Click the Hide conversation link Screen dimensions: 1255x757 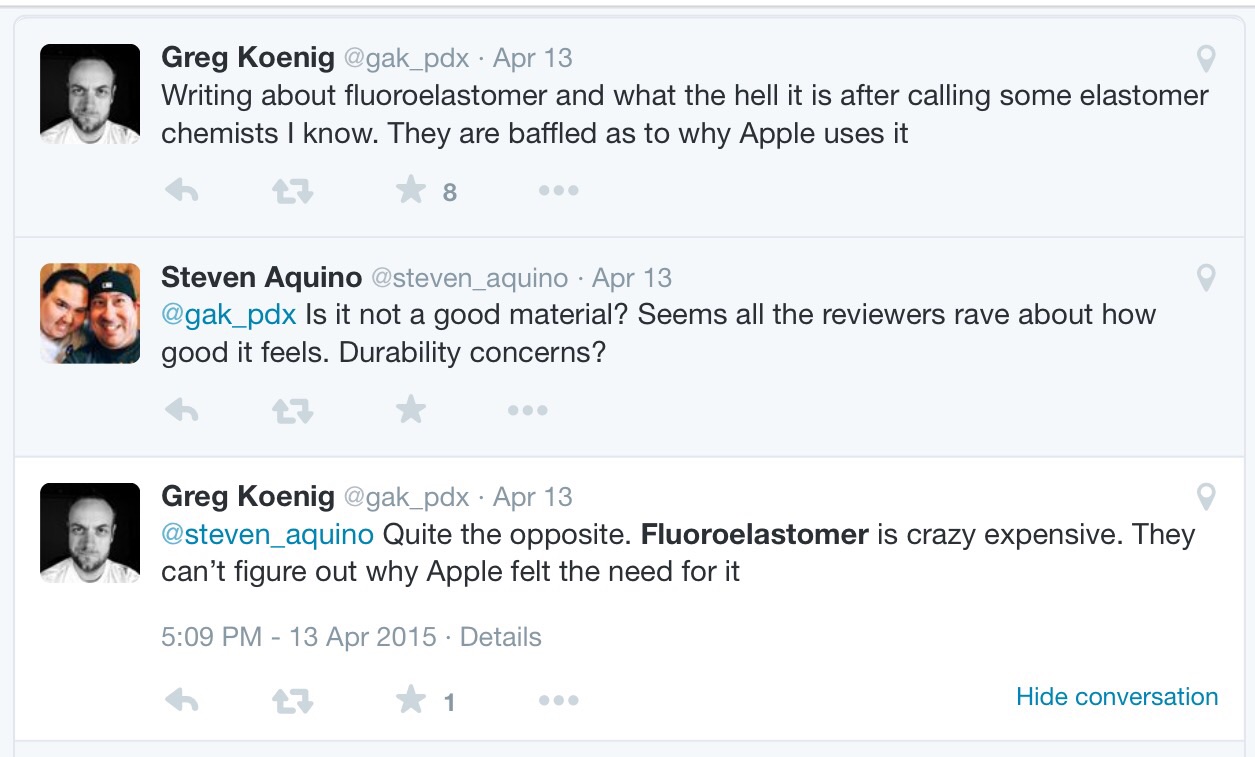(x=1116, y=697)
